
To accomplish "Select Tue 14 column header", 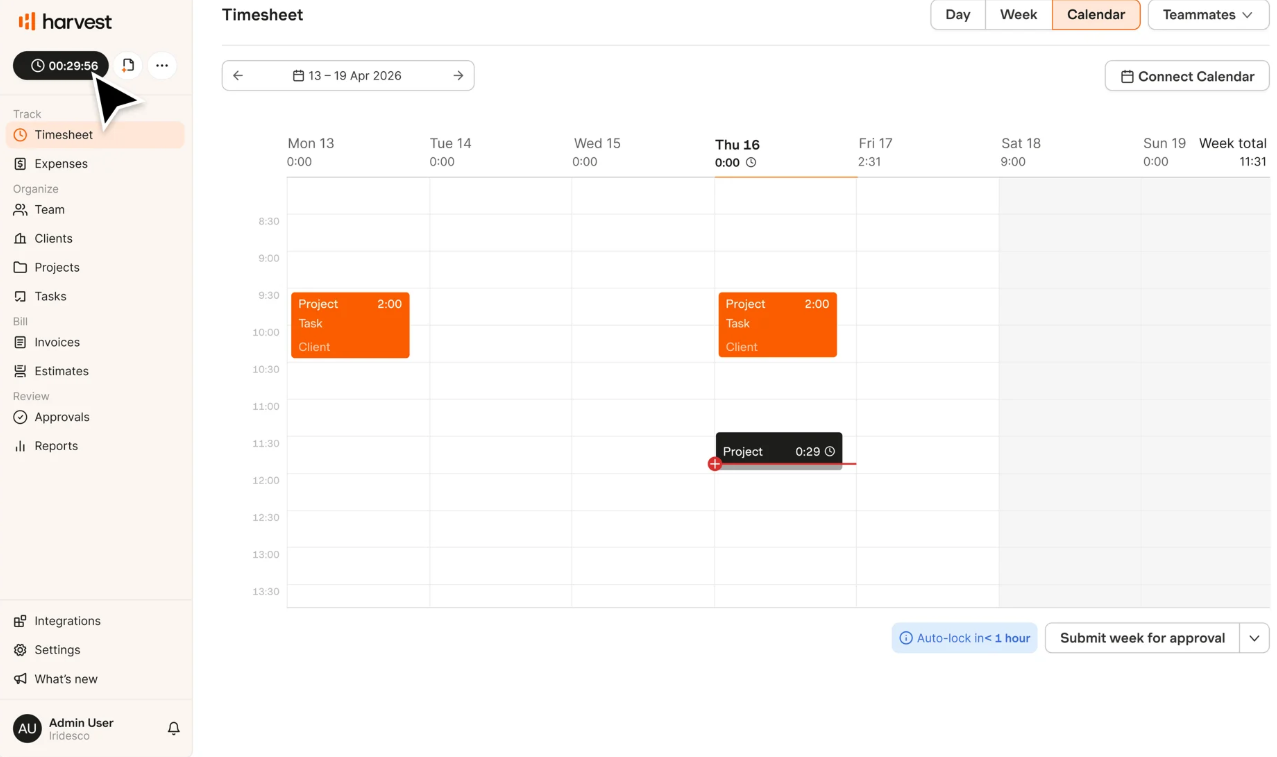I will (450, 144).
